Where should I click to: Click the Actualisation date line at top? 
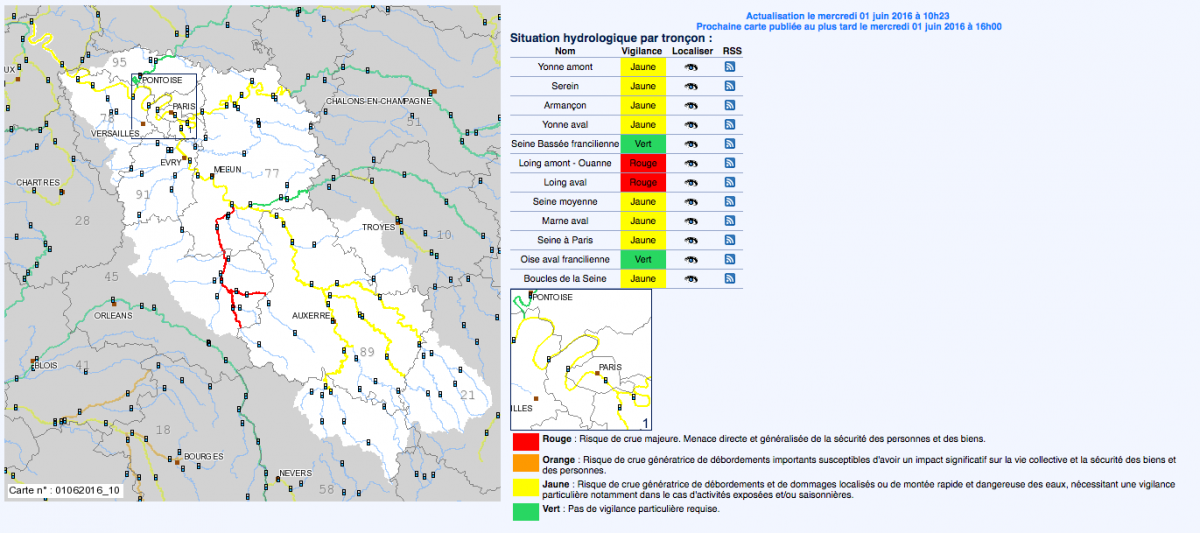848,17
